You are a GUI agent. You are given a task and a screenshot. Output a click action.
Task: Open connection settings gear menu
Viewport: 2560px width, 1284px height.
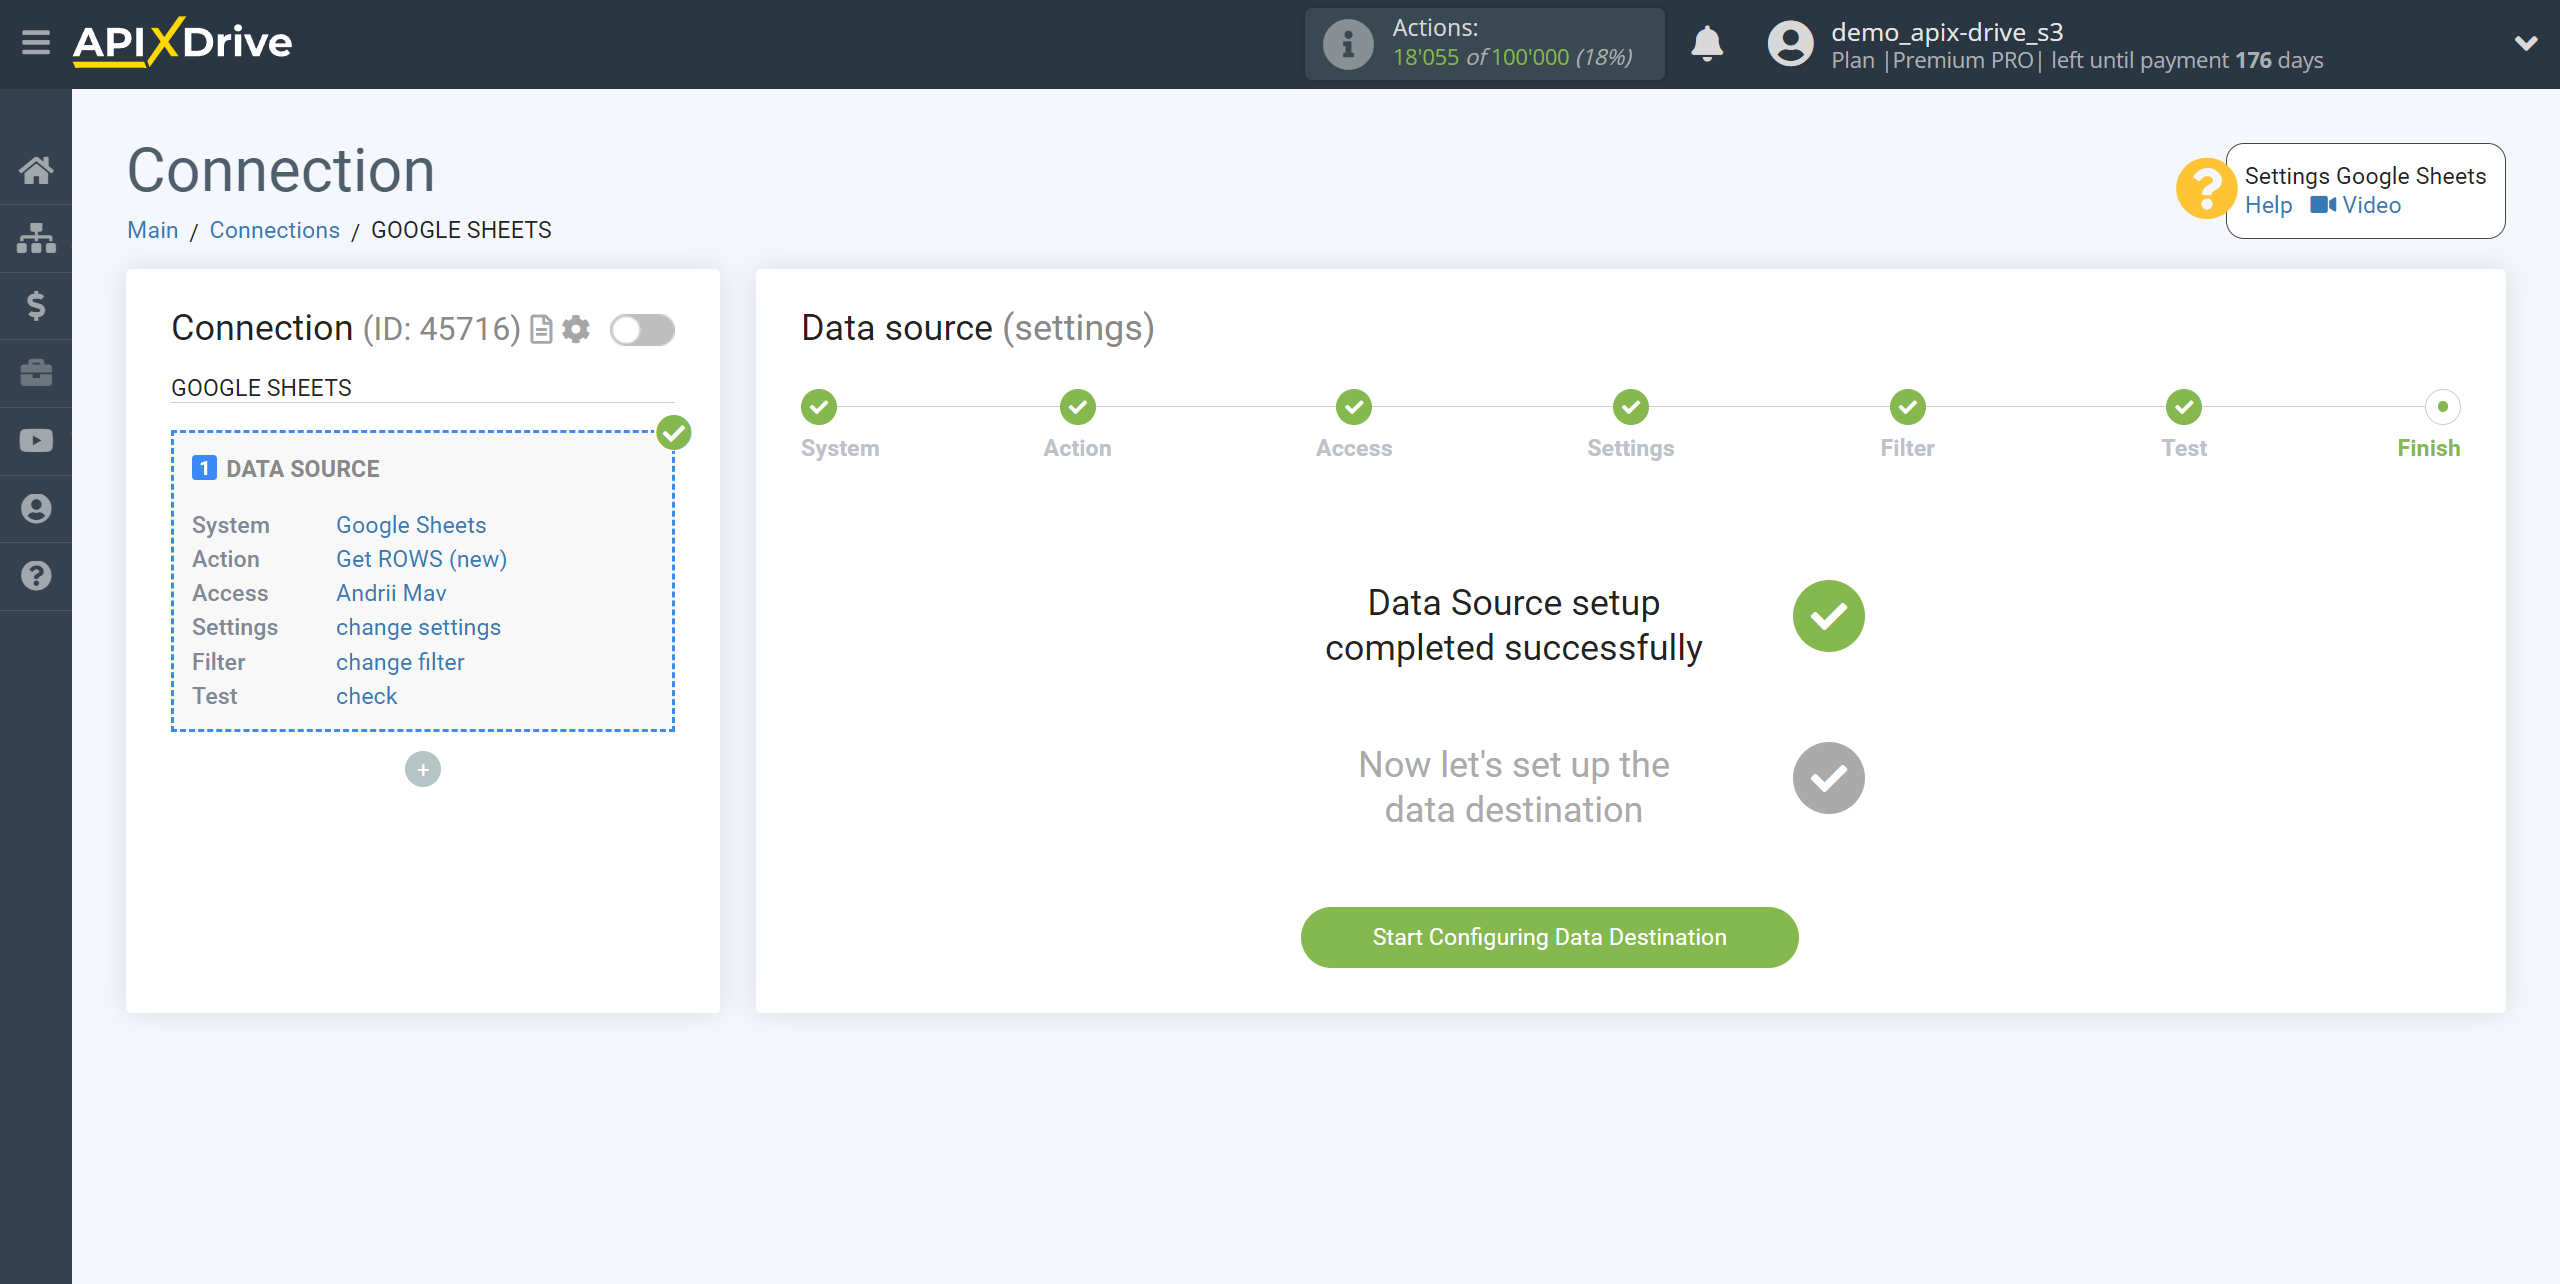pos(576,329)
